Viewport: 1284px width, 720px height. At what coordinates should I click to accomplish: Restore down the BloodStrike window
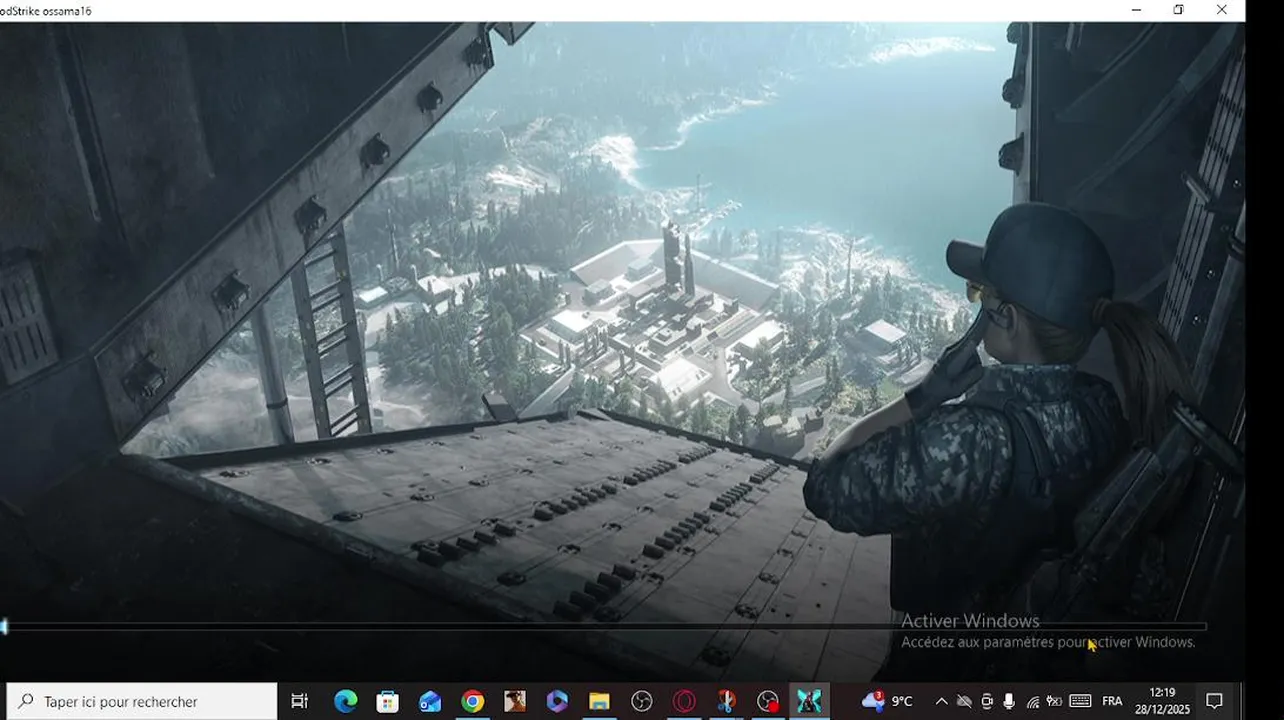[1179, 10]
